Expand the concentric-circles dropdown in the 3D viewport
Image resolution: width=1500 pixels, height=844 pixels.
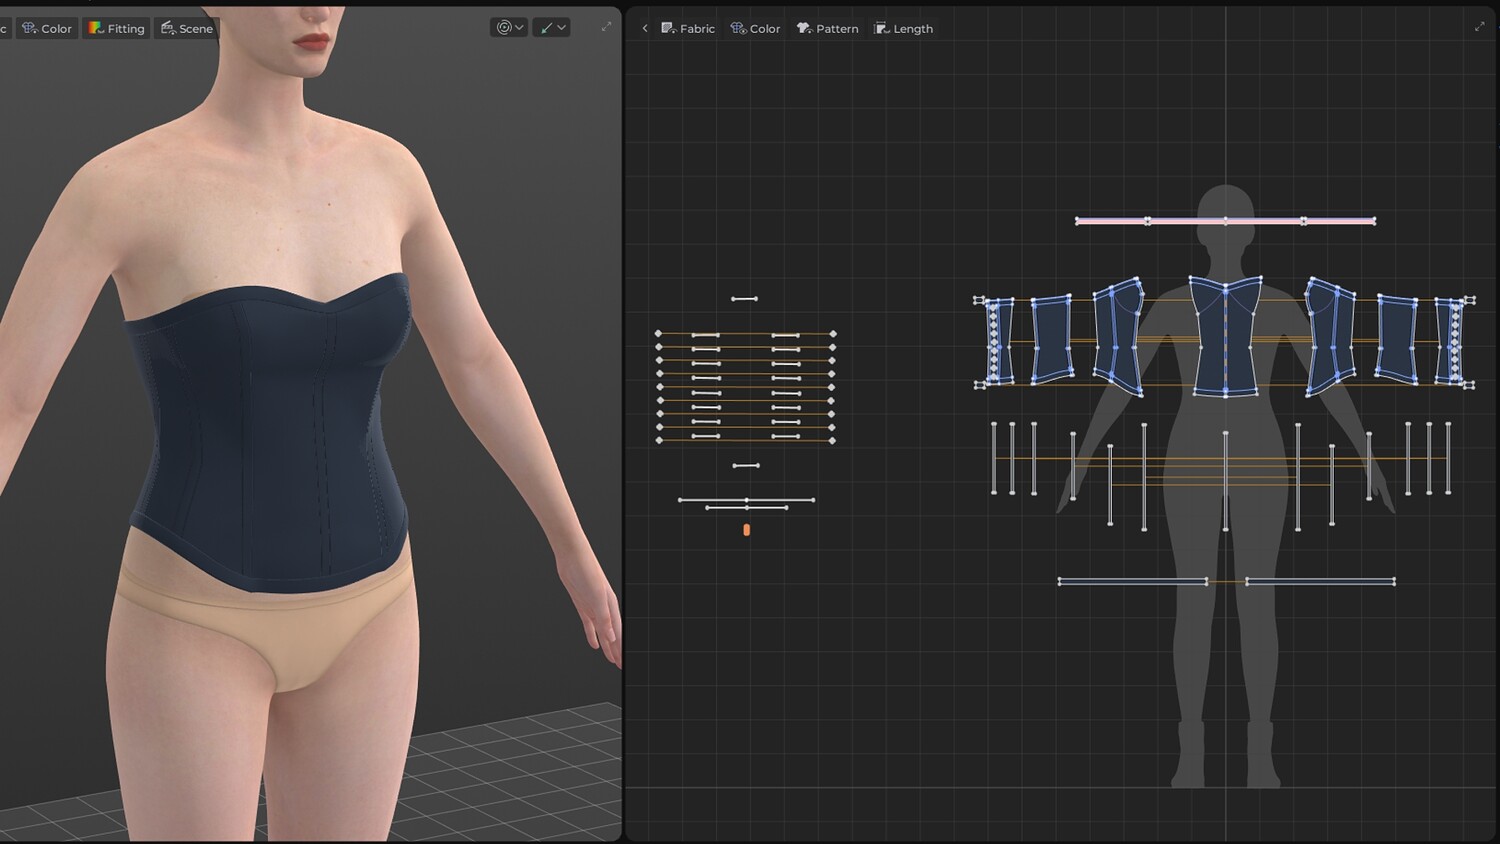tap(510, 28)
